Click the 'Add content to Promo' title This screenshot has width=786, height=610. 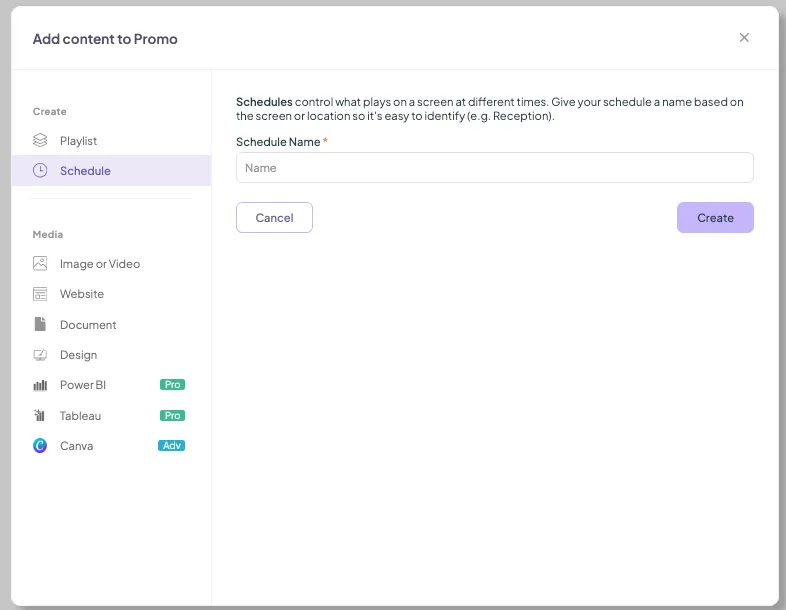(x=105, y=39)
